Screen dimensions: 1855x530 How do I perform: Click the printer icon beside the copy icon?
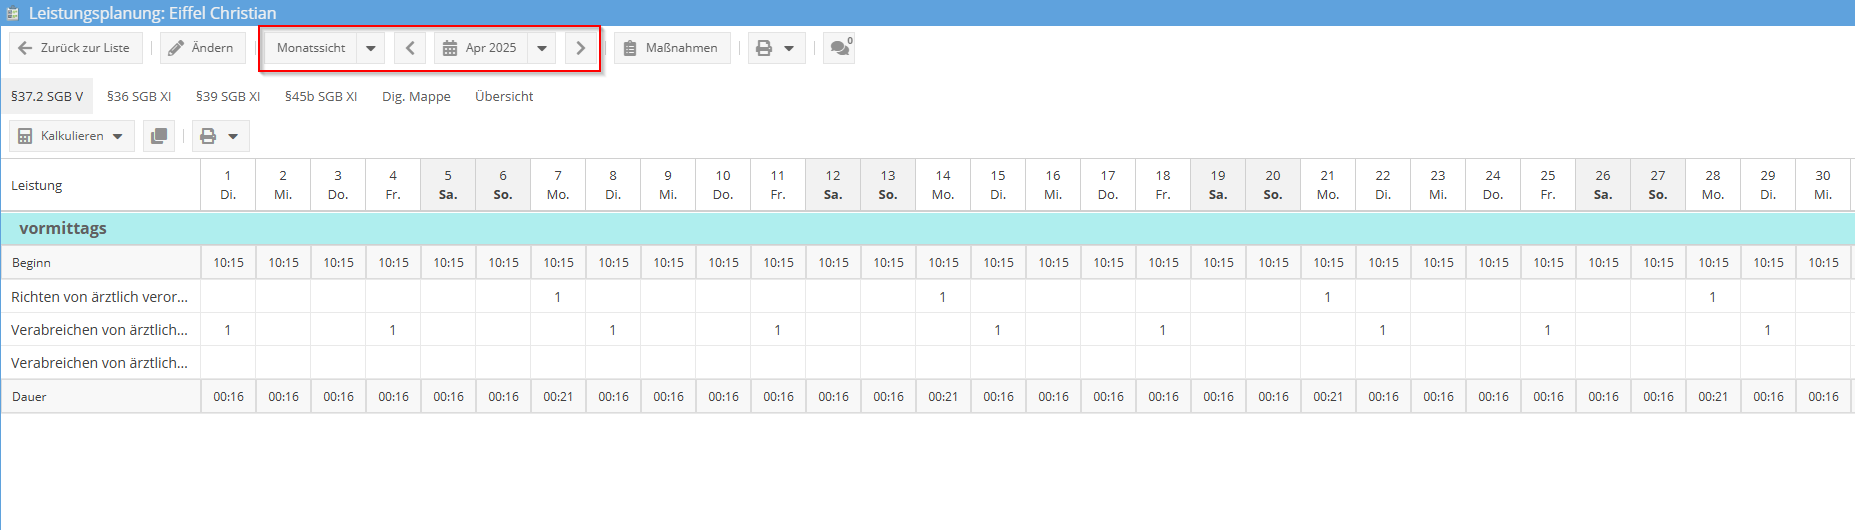[208, 136]
